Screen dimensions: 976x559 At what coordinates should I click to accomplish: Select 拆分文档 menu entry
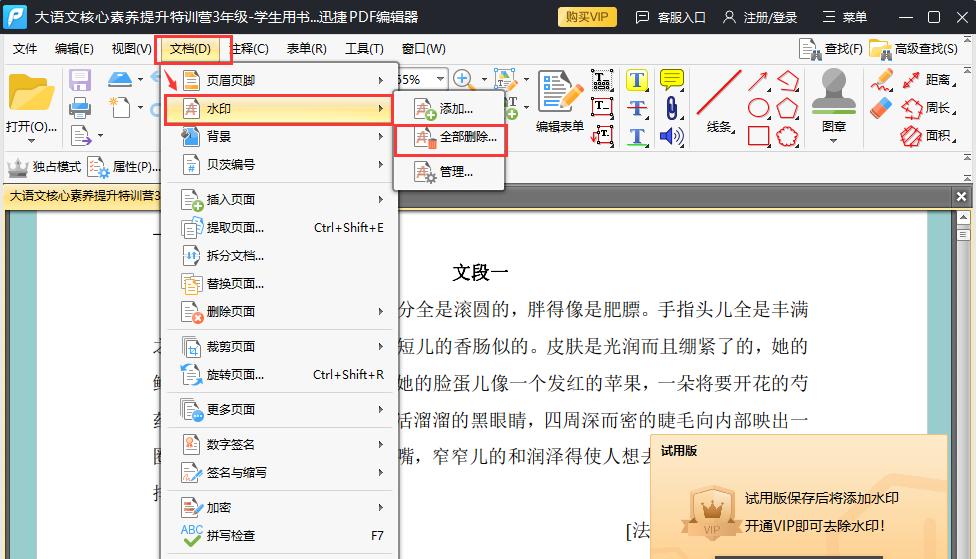point(281,256)
